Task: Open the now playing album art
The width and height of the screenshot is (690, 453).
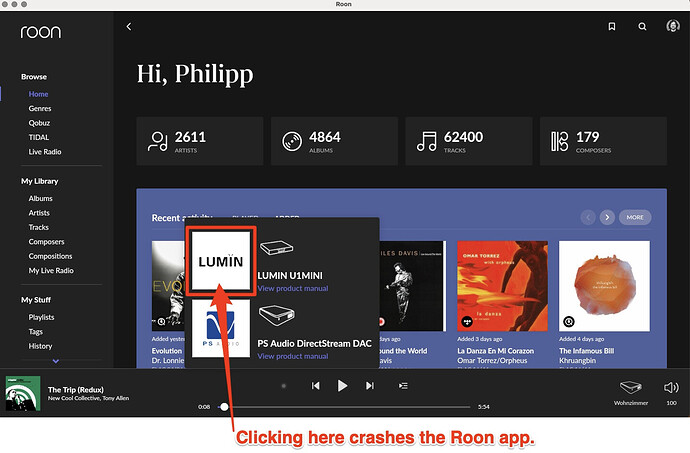Action: [x=23, y=393]
